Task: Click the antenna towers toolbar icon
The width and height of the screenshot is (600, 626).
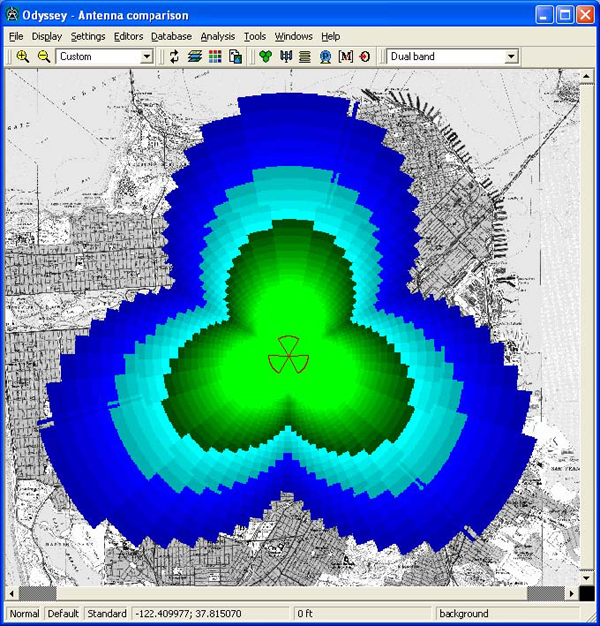Action: point(285,57)
